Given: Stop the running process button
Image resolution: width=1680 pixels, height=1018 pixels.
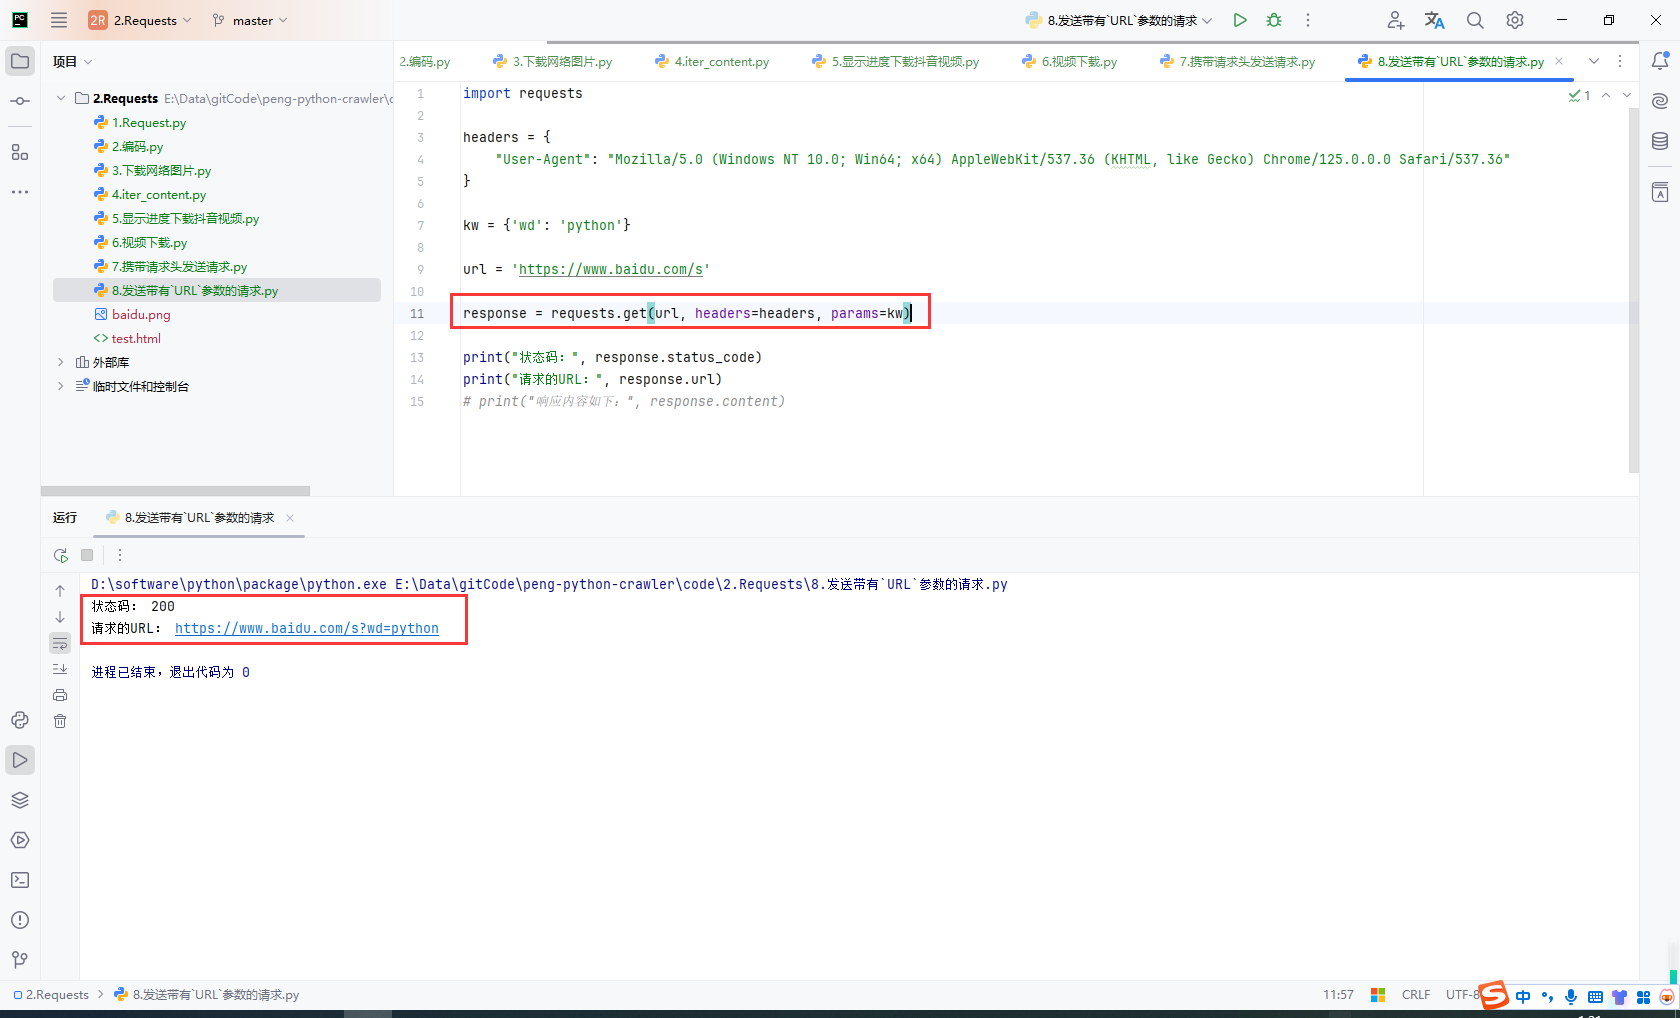Looking at the screenshot, I should click(87, 555).
